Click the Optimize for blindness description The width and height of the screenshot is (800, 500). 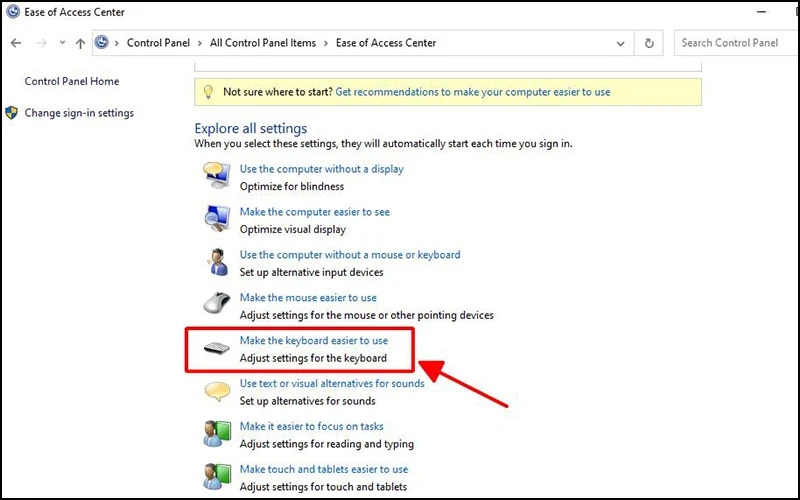point(292,186)
